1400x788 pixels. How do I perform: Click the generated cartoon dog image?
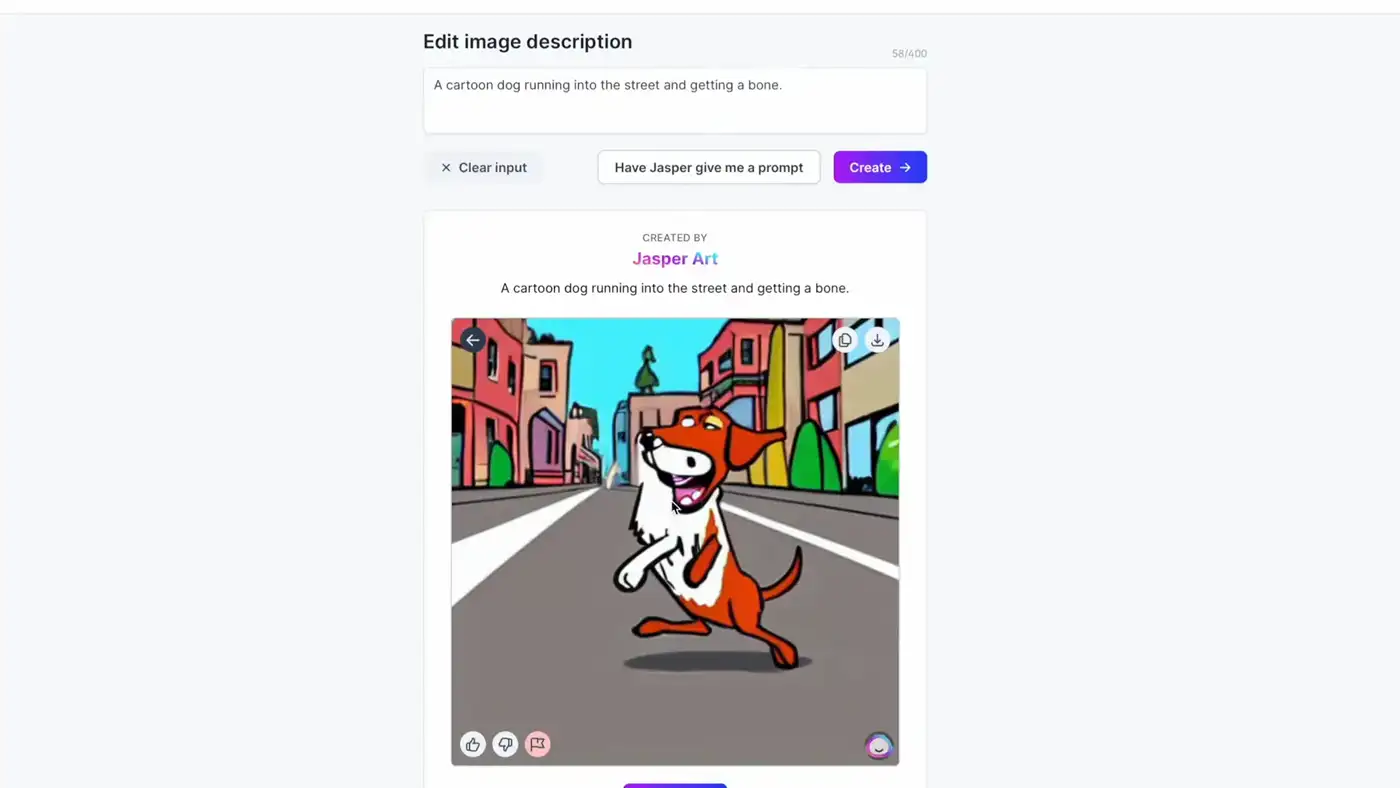675,542
